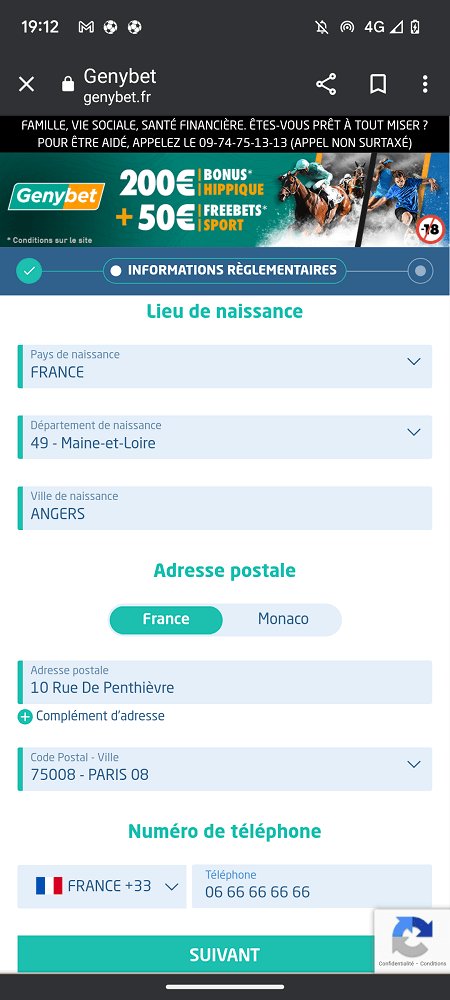Select the Informations Règlementaires step
This screenshot has height=1000, width=450.
224,270
